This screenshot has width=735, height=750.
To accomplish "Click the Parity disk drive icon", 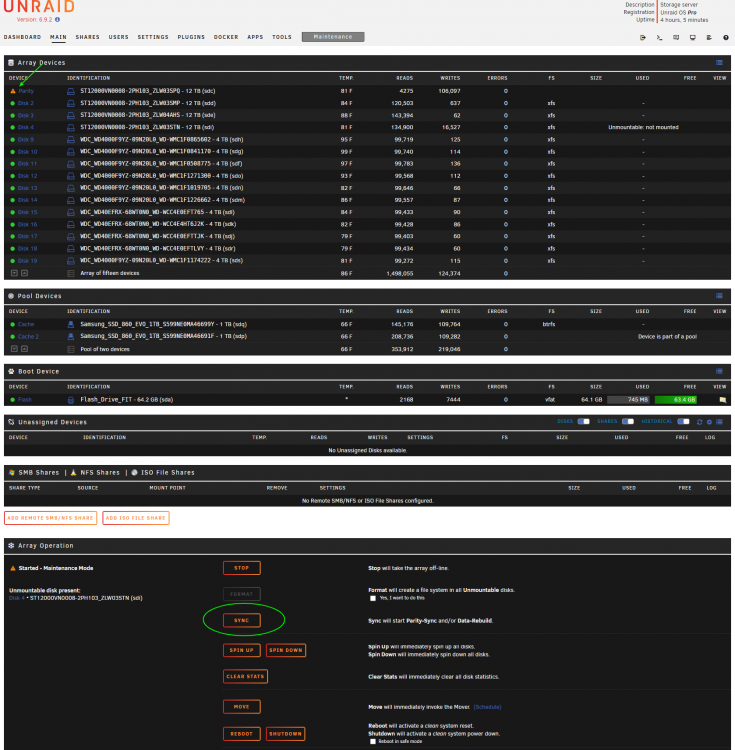I will 71,91.
